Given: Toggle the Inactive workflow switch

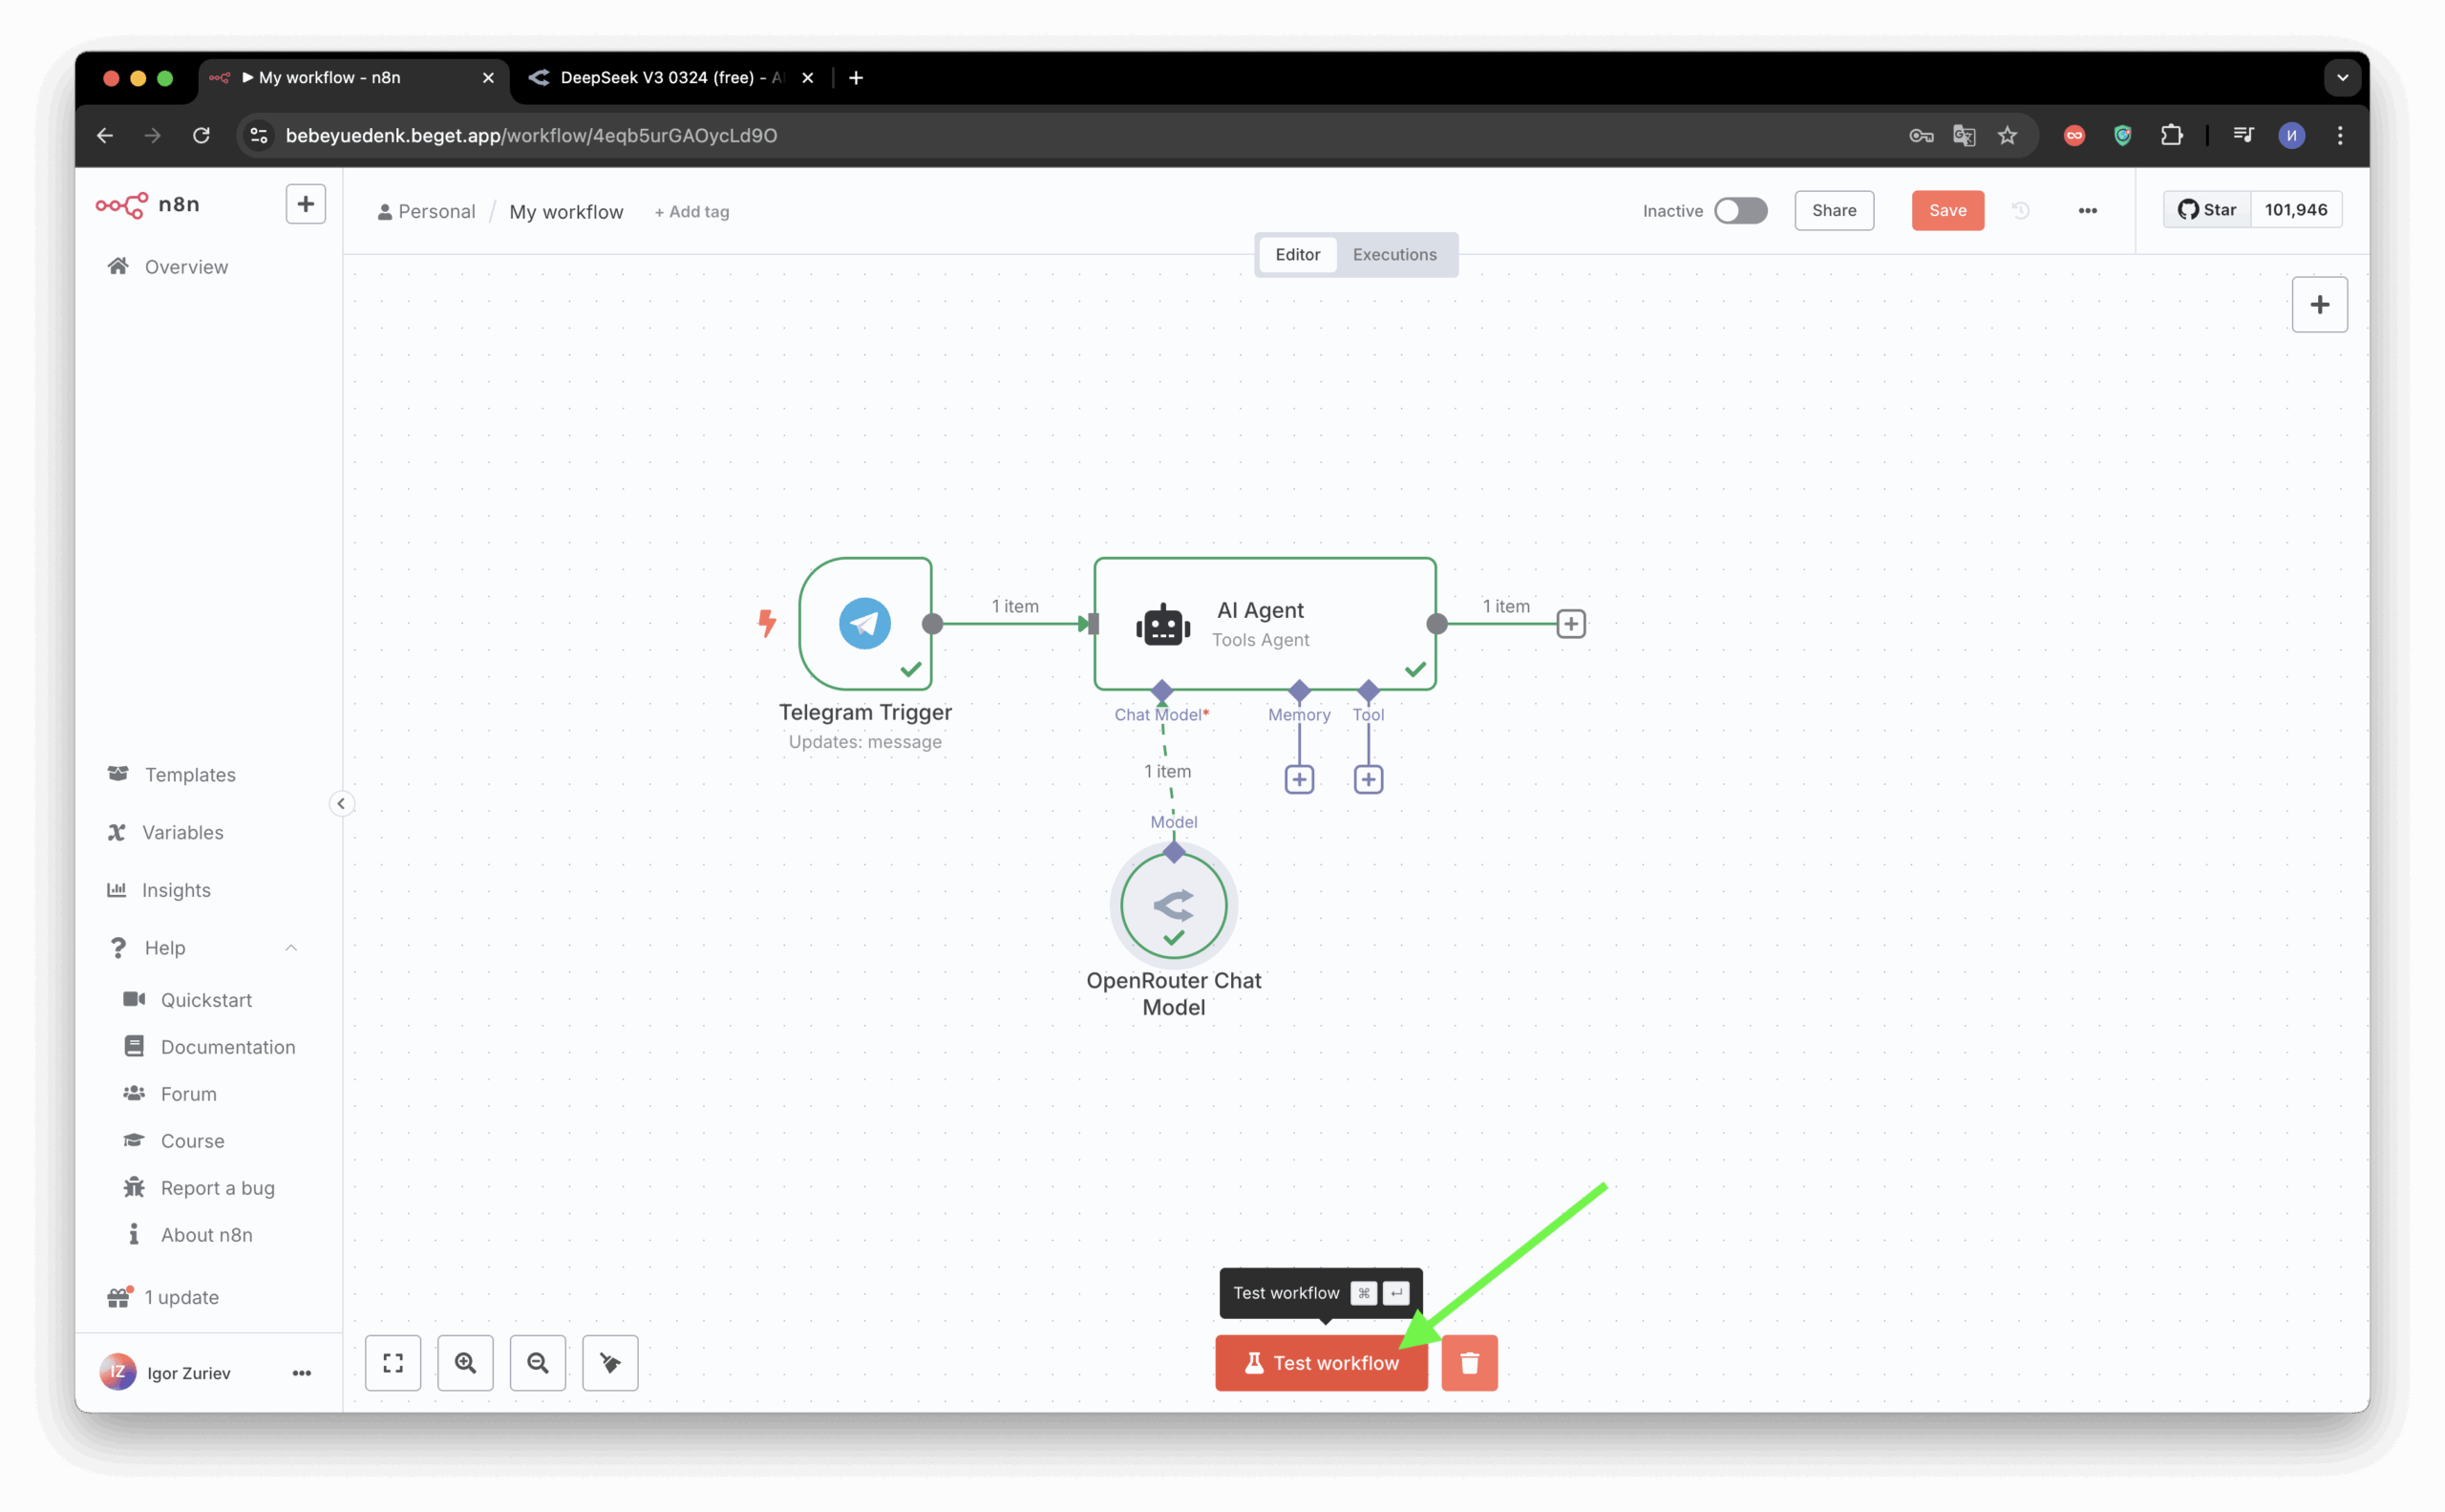Looking at the screenshot, I should coord(1740,210).
